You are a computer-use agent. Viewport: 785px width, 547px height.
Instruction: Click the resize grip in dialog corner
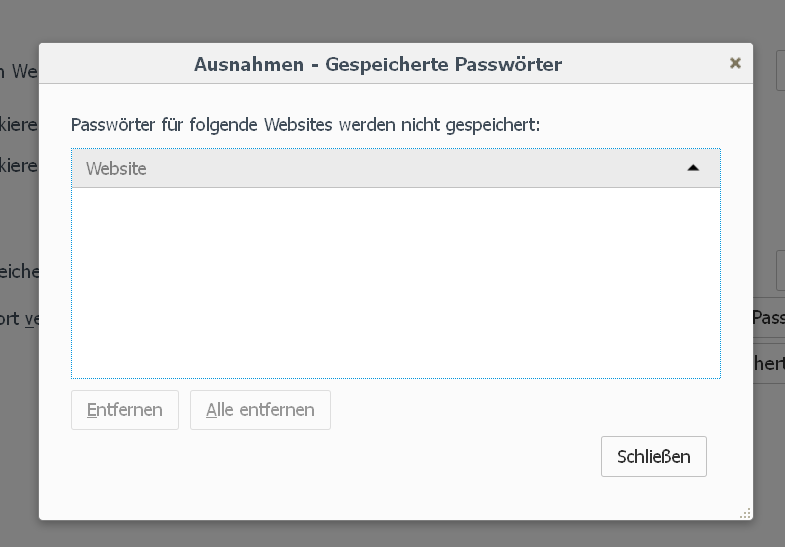point(745,513)
